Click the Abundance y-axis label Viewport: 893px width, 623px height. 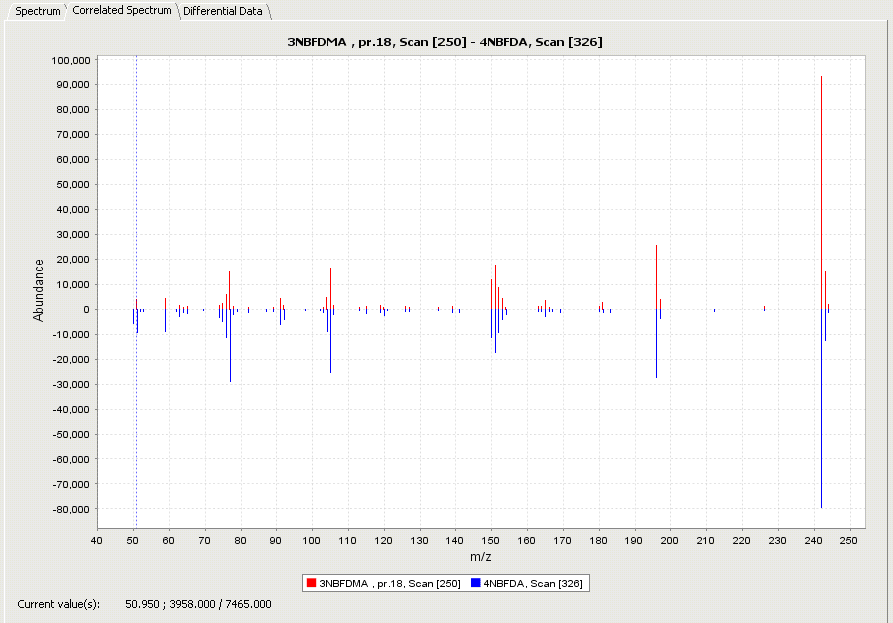(39, 290)
